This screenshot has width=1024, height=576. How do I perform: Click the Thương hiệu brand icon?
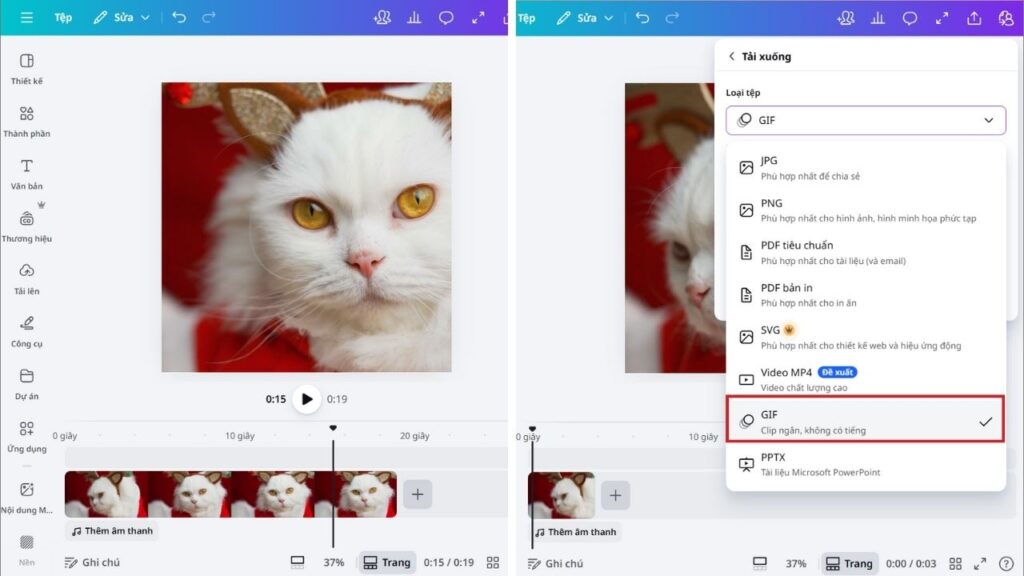click(27, 225)
